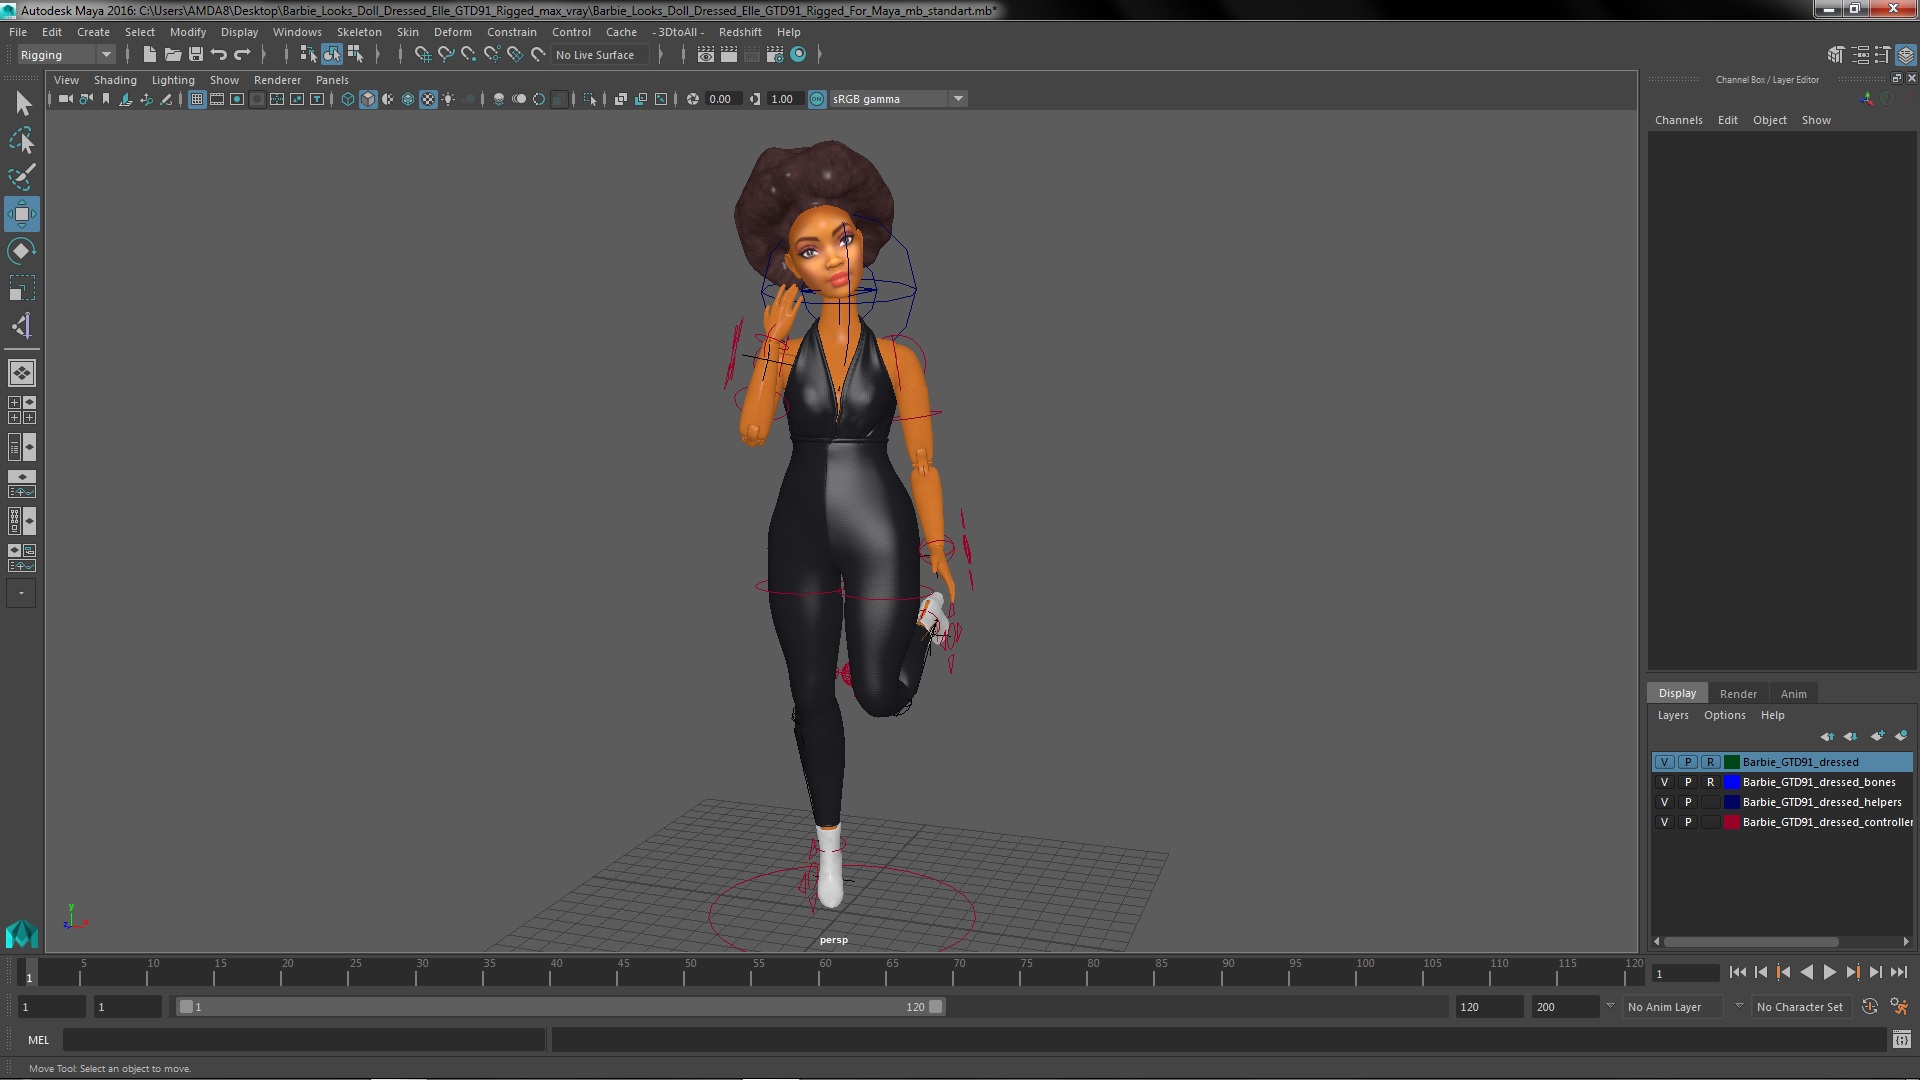Toggle reference R on Barbie_GTD91_dressed layer
Image resolution: width=1920 pixels, height=1080 pixels.
tap(1711, 762)
